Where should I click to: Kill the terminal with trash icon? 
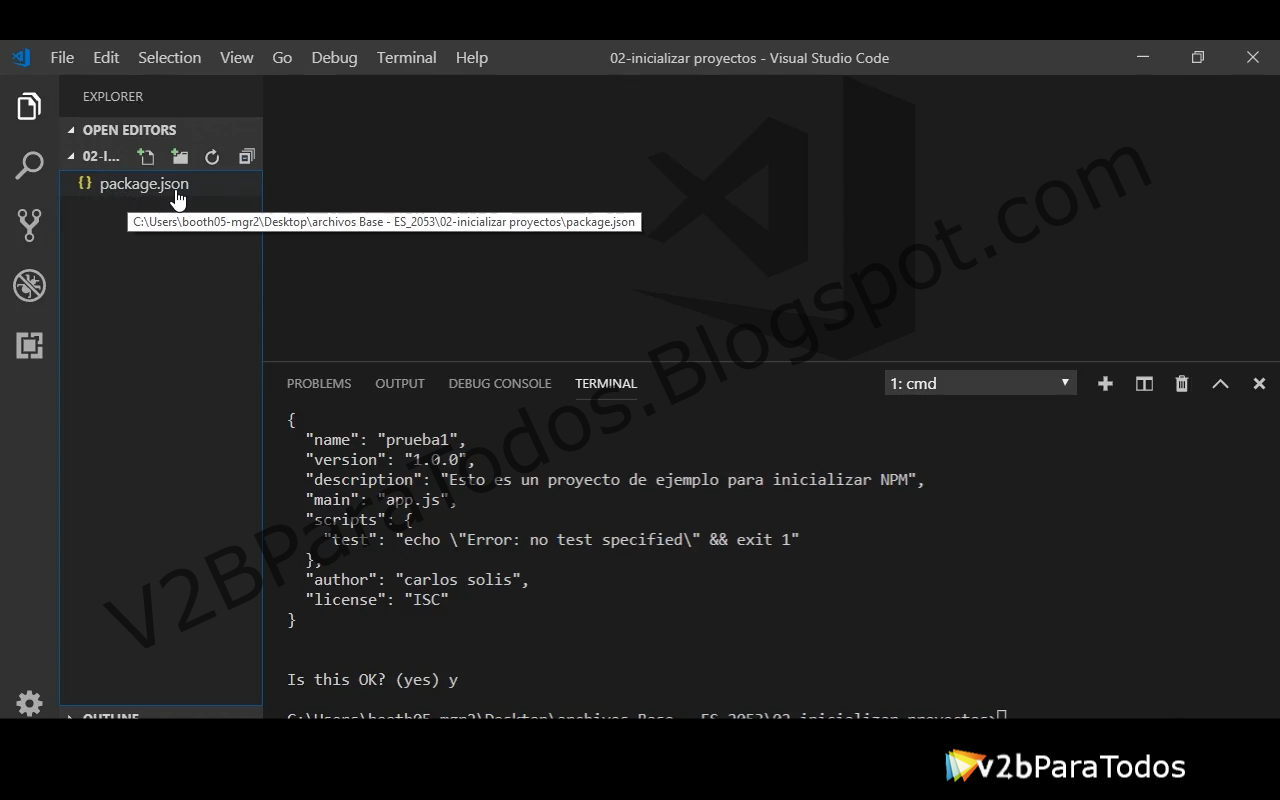pos(1182,383)
